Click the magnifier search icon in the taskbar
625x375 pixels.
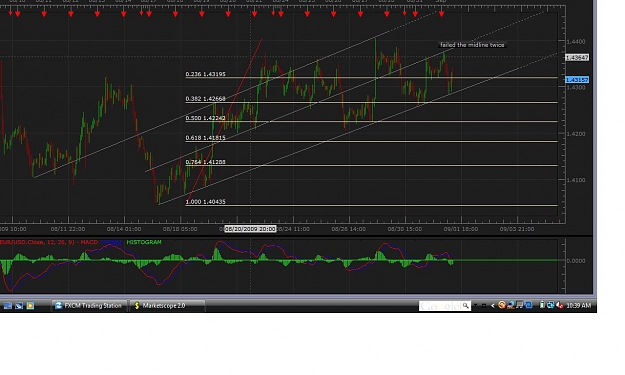[x=466, y=306]
